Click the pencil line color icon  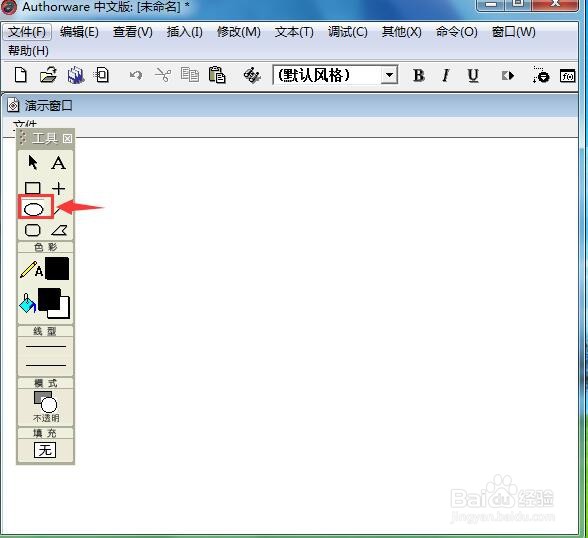[28, 269]
